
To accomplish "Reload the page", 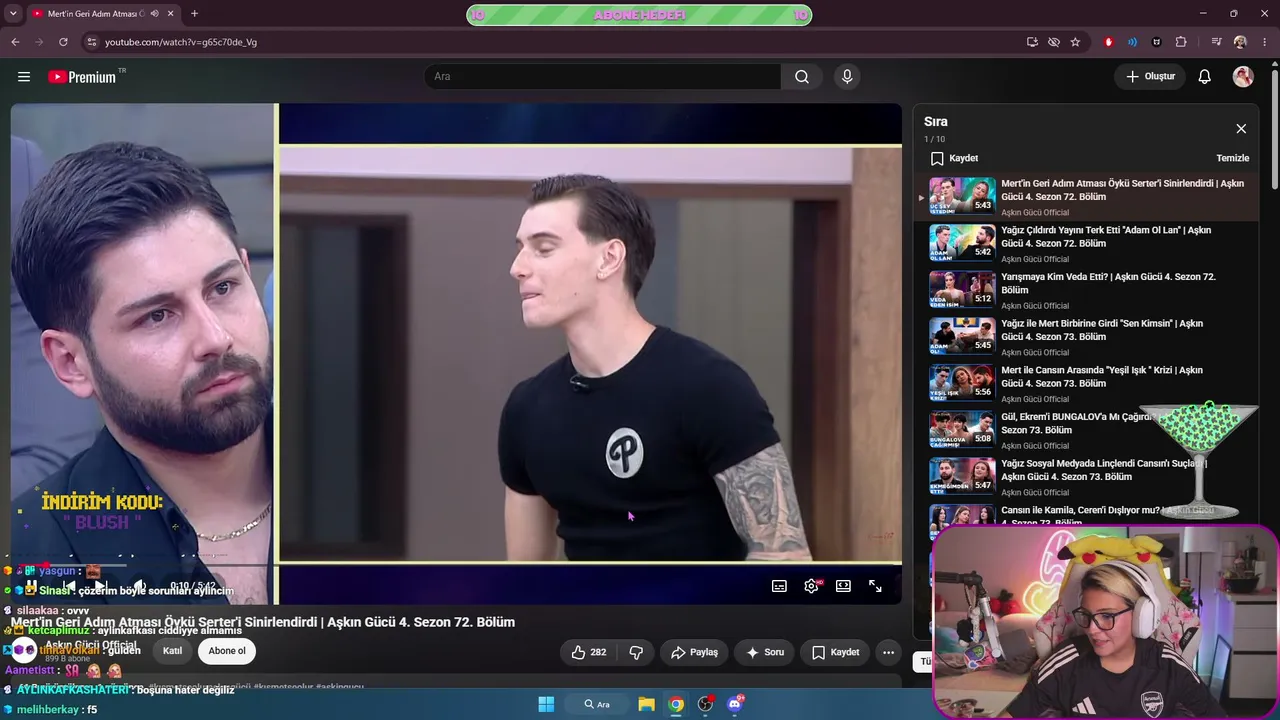I will click(x=63, y=42).
